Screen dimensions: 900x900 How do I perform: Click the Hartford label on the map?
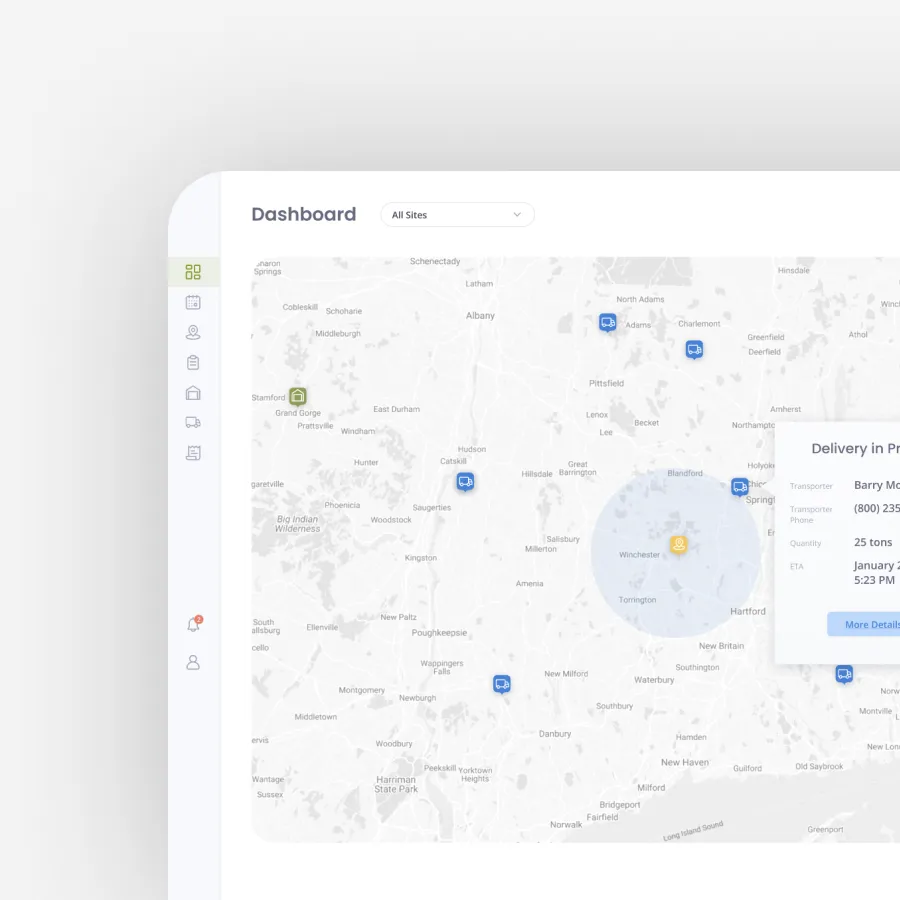point(747,611)
